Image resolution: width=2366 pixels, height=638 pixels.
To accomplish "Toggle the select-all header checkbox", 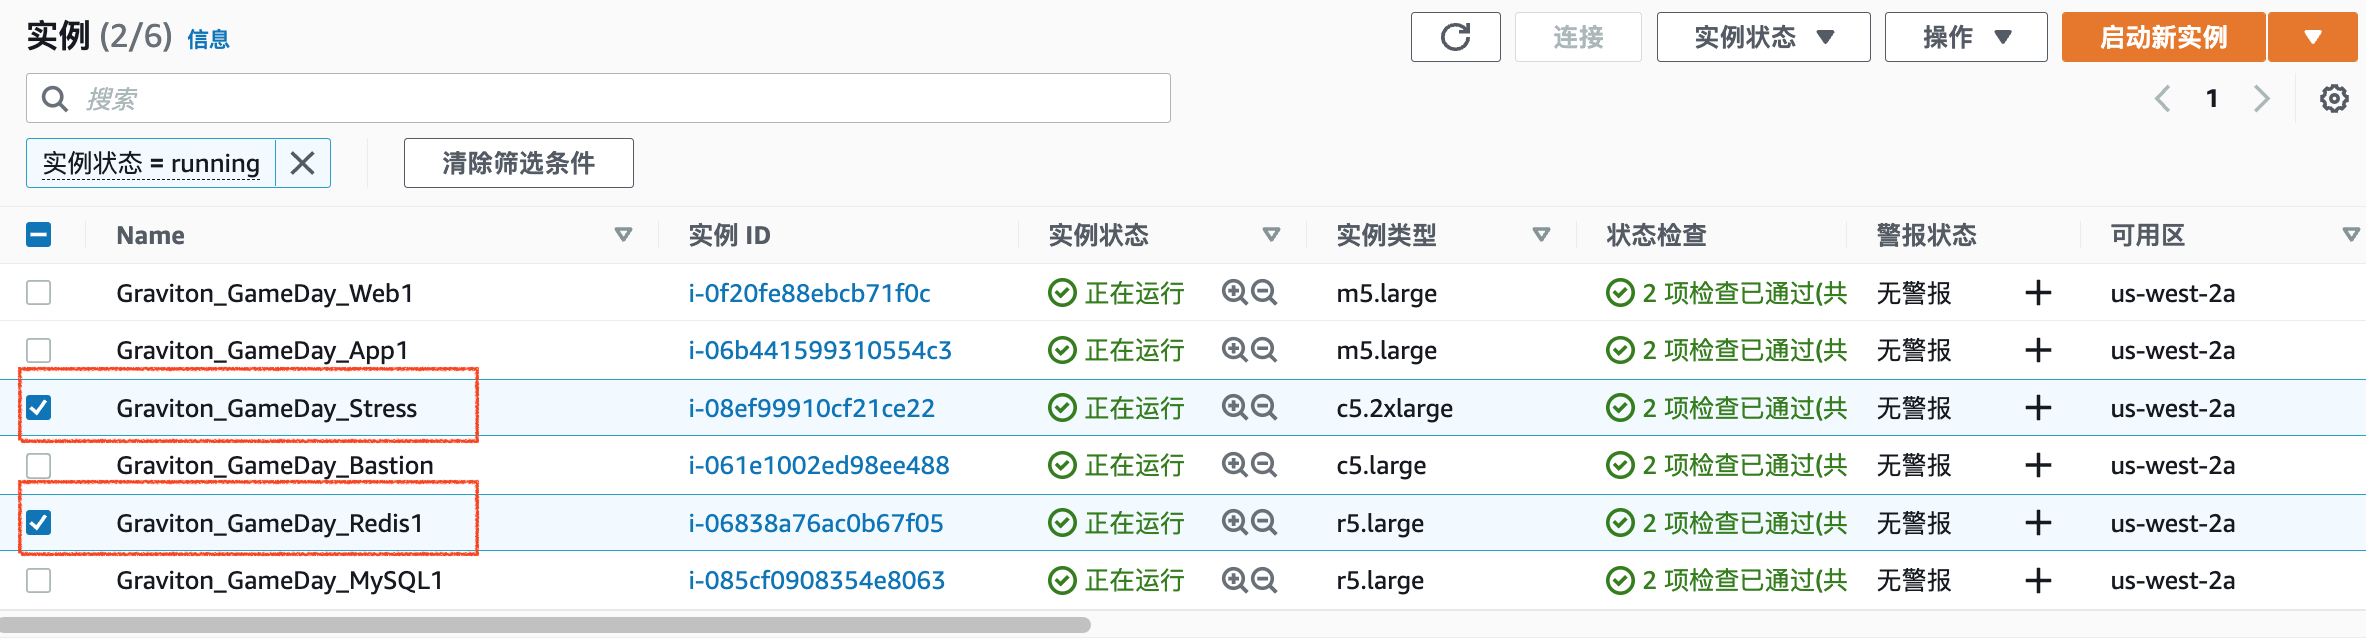I will click(x=39, y=235).
